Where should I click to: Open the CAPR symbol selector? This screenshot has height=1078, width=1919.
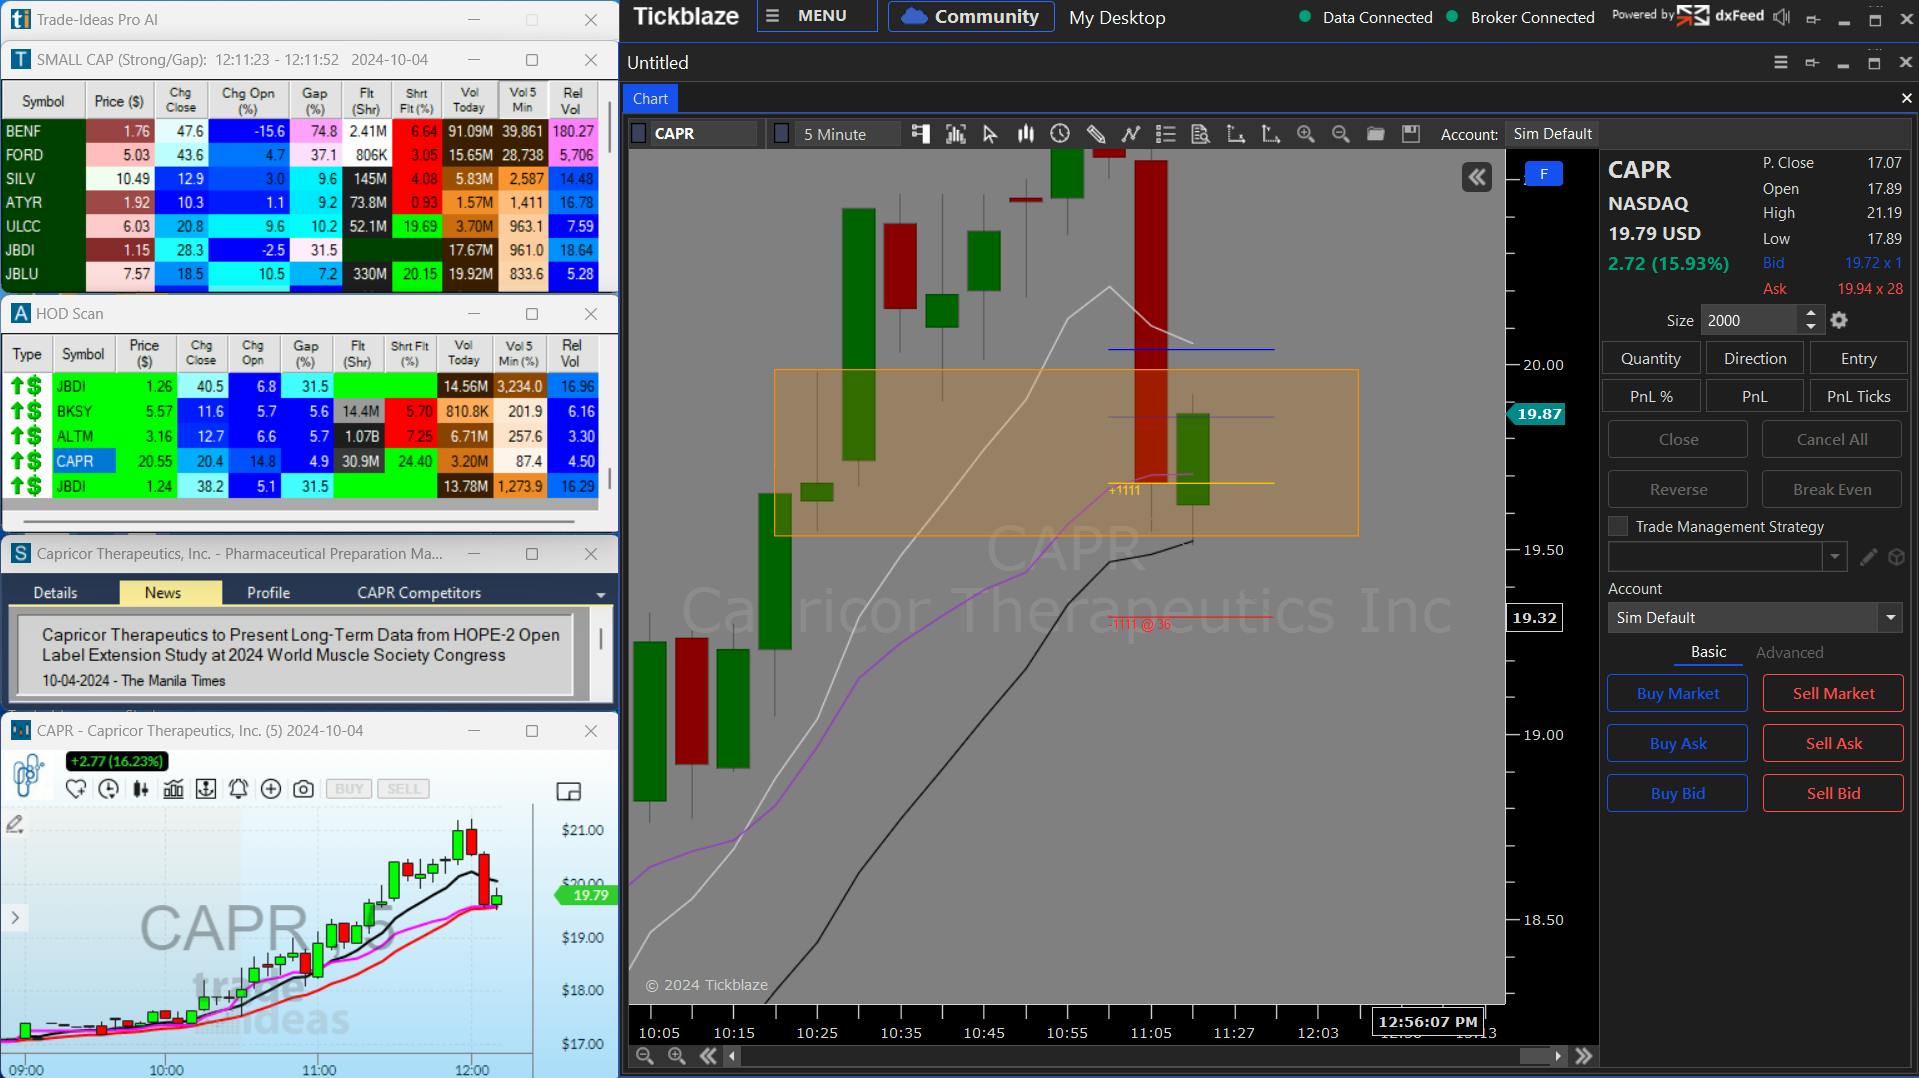704,134
